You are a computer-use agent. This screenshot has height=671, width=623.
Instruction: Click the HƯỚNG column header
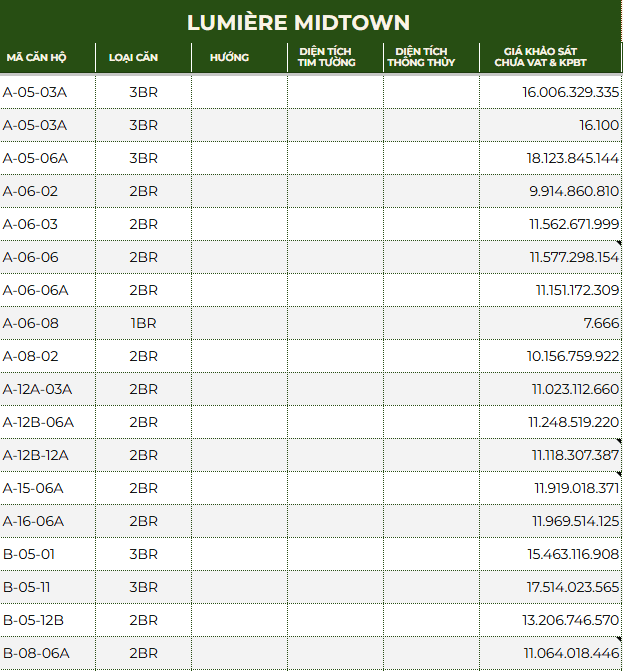tap(229, 57)
